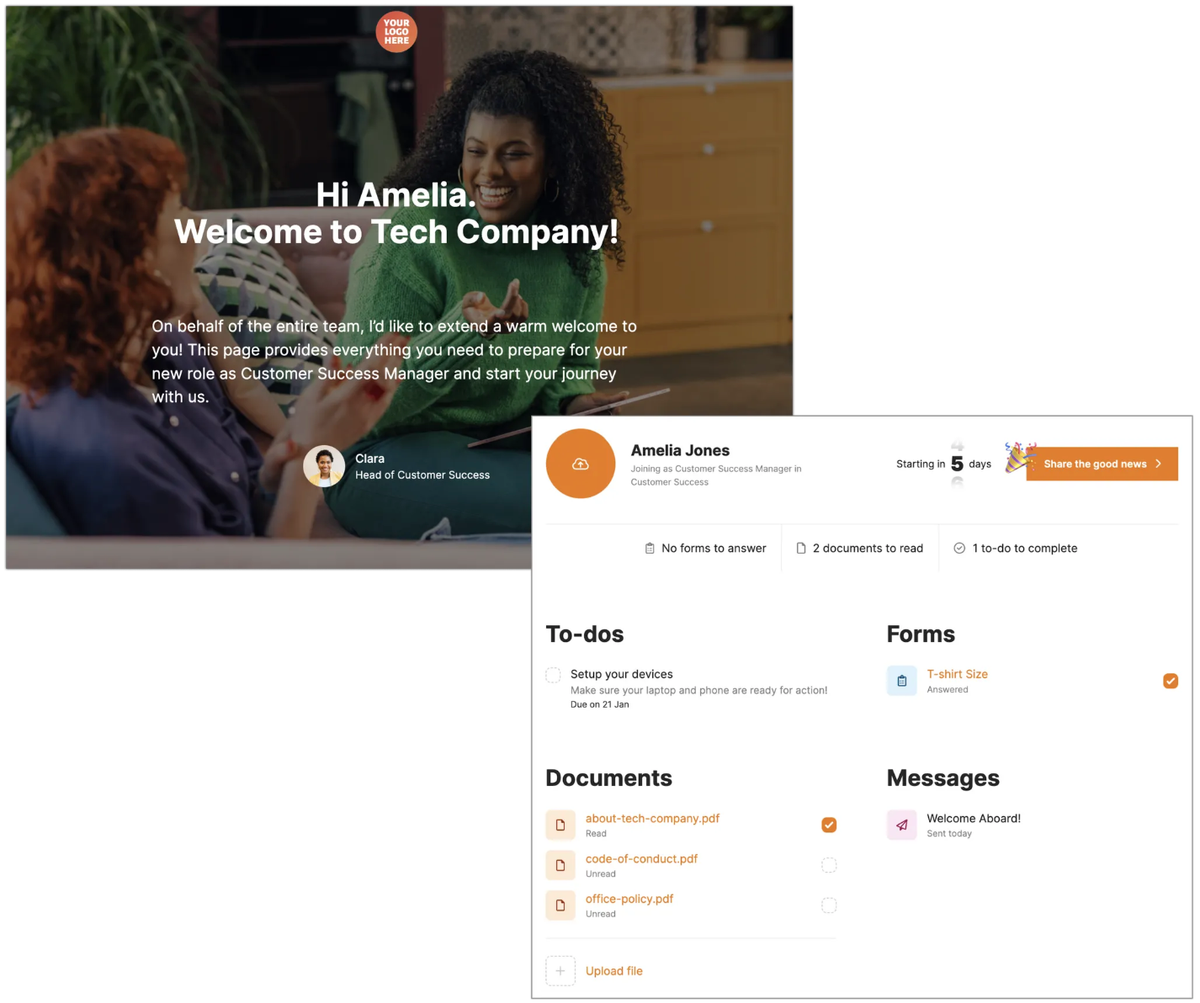Select the No forms to answer summary
This screenshot has width=1200, height=1003.
coord(705,548)
